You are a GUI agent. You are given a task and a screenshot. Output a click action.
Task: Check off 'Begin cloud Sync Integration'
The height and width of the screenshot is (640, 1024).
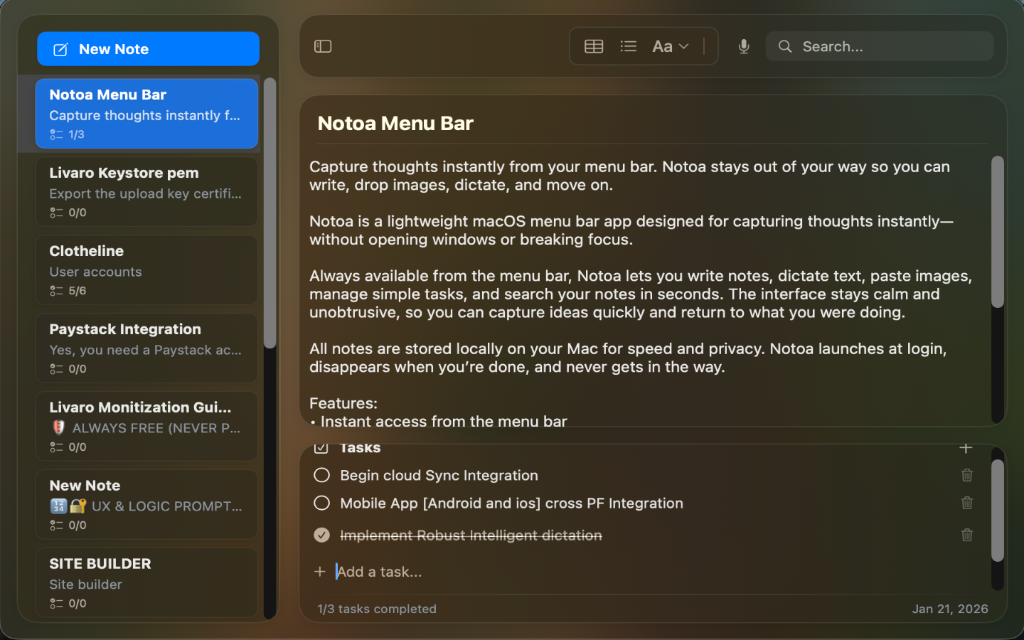322,475
